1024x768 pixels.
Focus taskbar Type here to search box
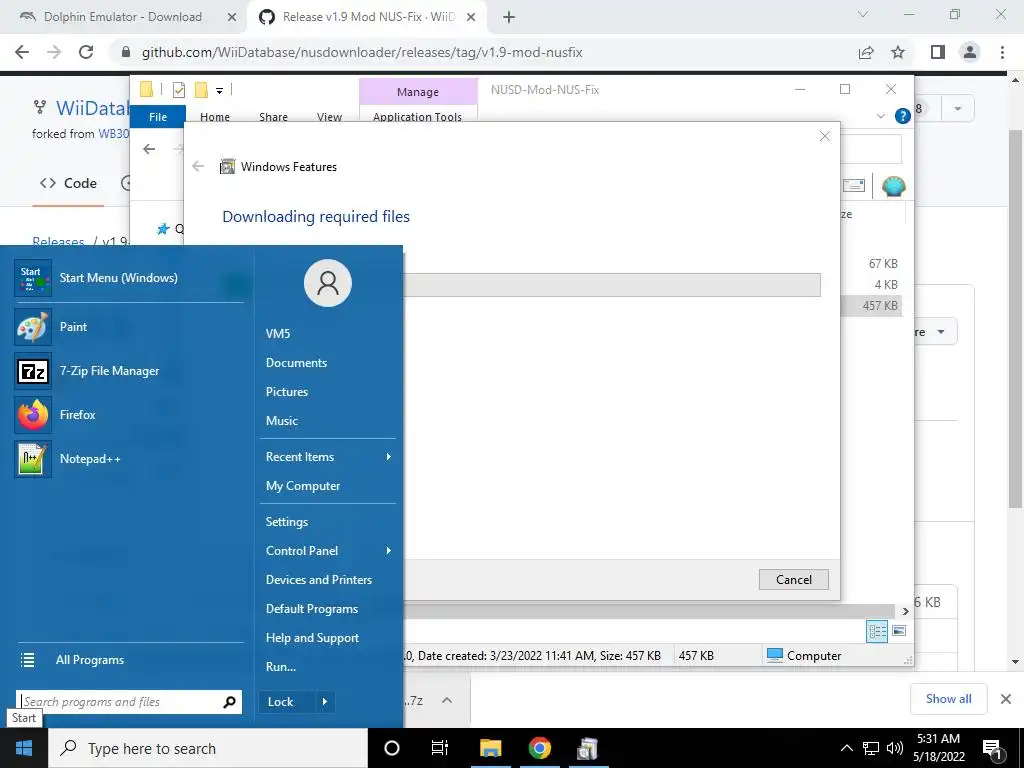tap(208, 748)
